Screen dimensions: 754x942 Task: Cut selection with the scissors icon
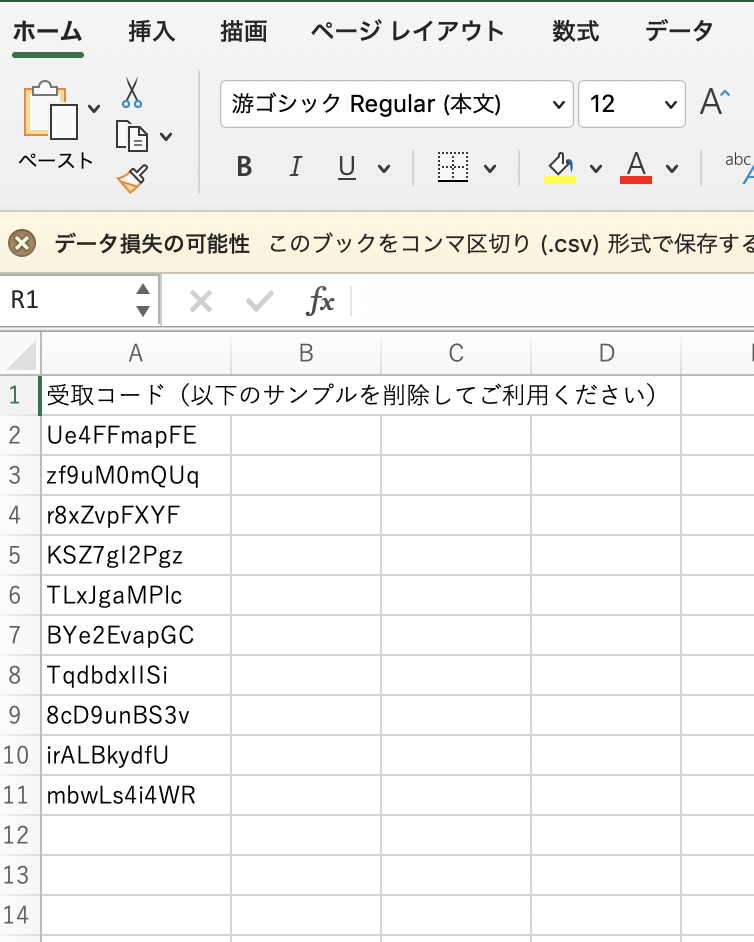tap(132, 92)
